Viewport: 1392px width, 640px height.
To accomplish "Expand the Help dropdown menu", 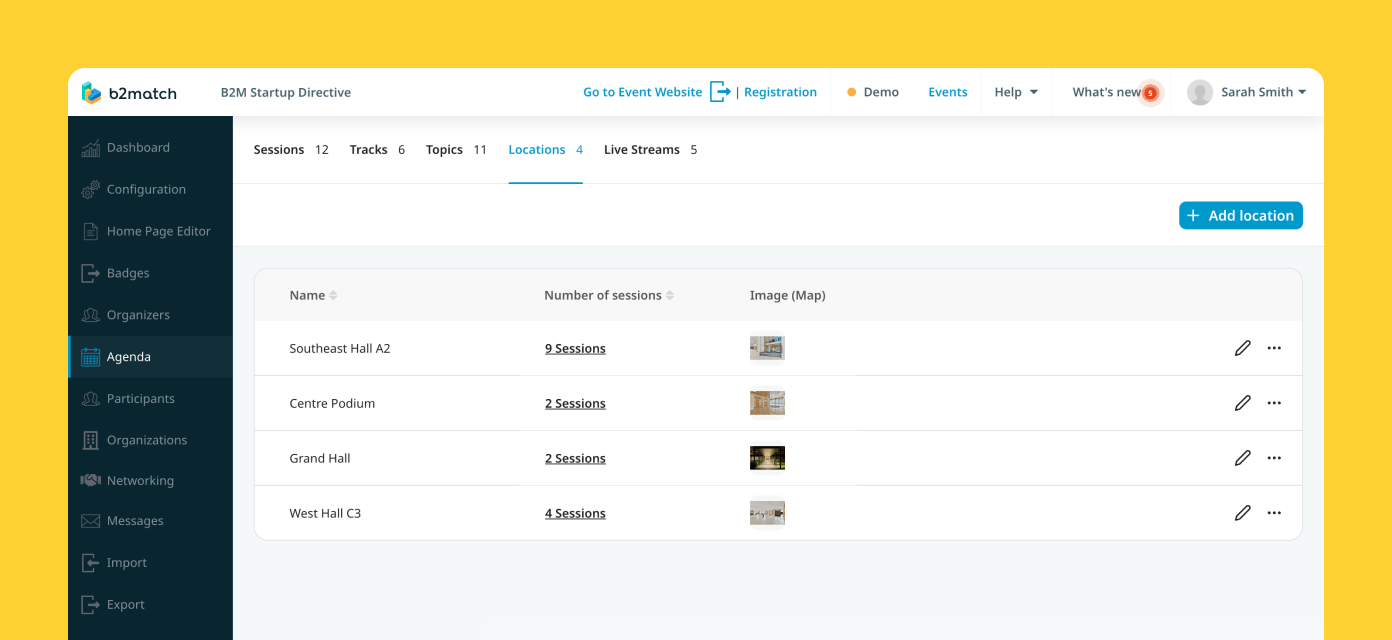I will (1016, 92).
